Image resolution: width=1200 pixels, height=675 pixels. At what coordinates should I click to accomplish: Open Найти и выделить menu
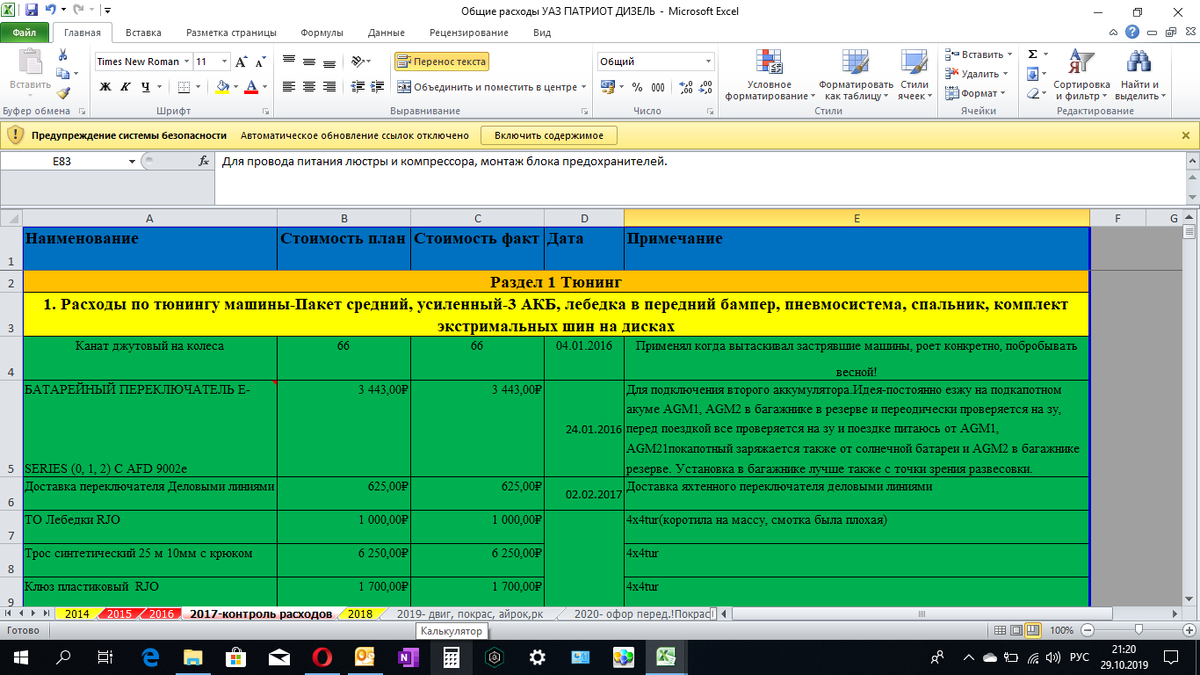[1140, 74]
